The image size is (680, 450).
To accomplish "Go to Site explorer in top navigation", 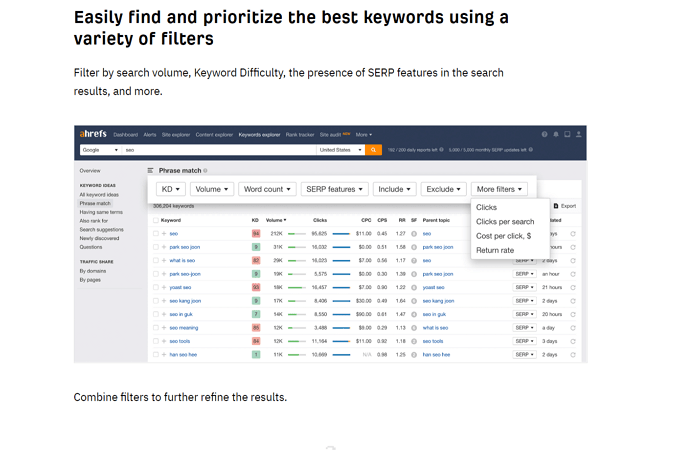I will 176,135.
